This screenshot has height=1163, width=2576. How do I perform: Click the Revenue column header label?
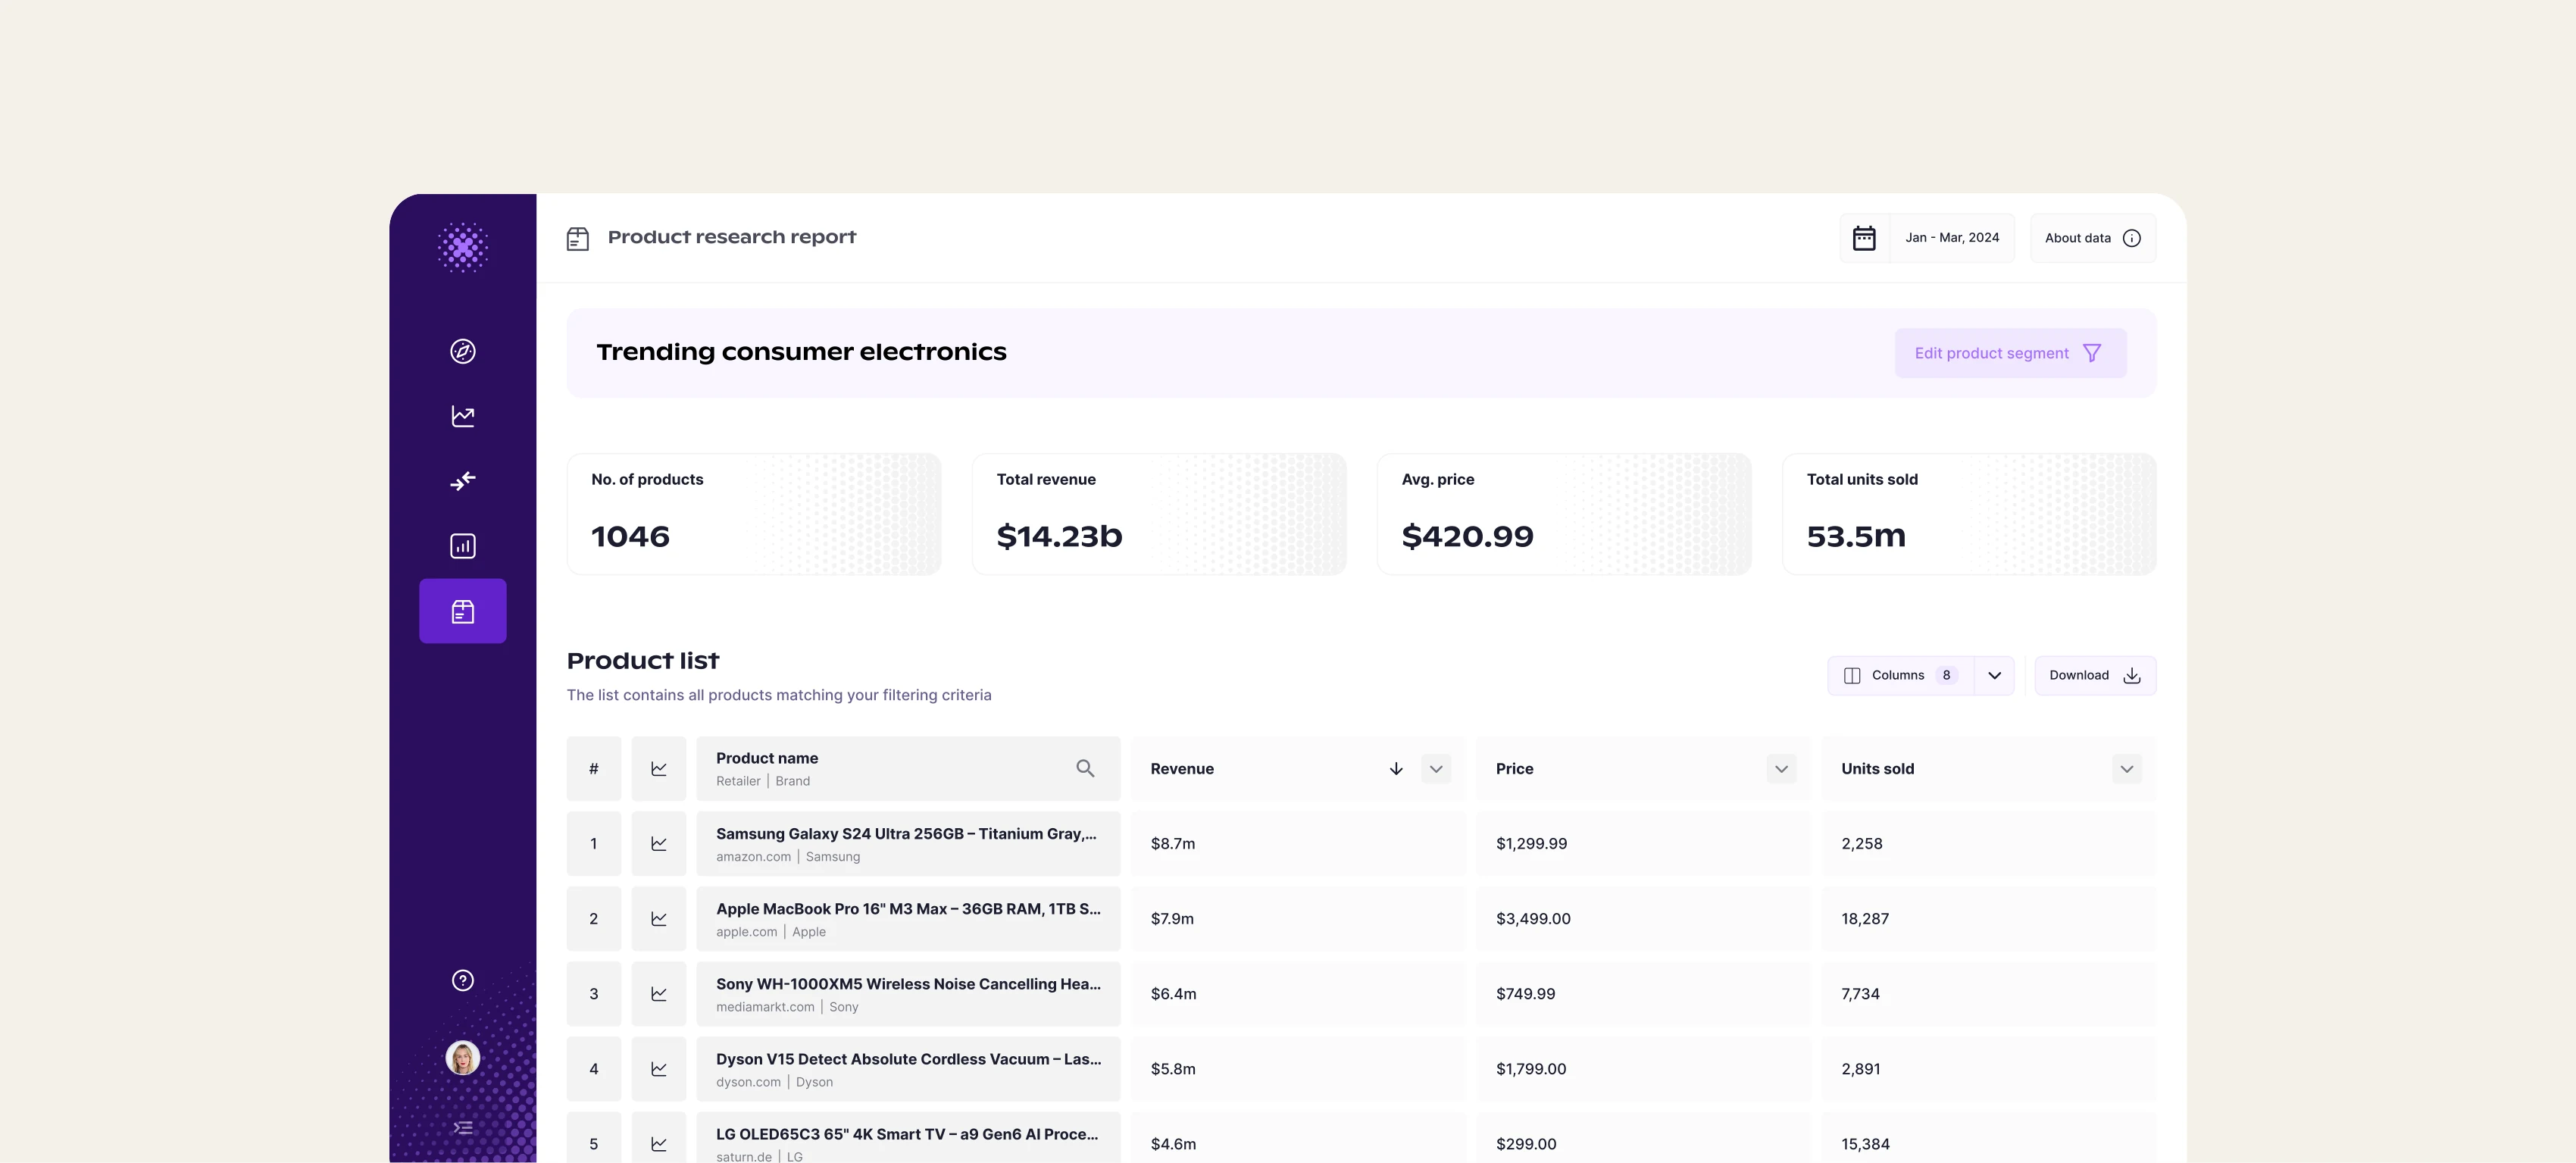coord(1182,769)
